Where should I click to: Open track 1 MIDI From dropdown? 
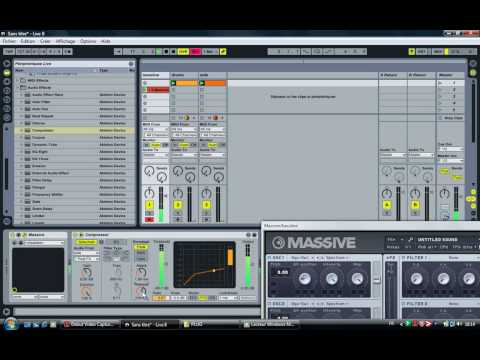coord(156,129)
